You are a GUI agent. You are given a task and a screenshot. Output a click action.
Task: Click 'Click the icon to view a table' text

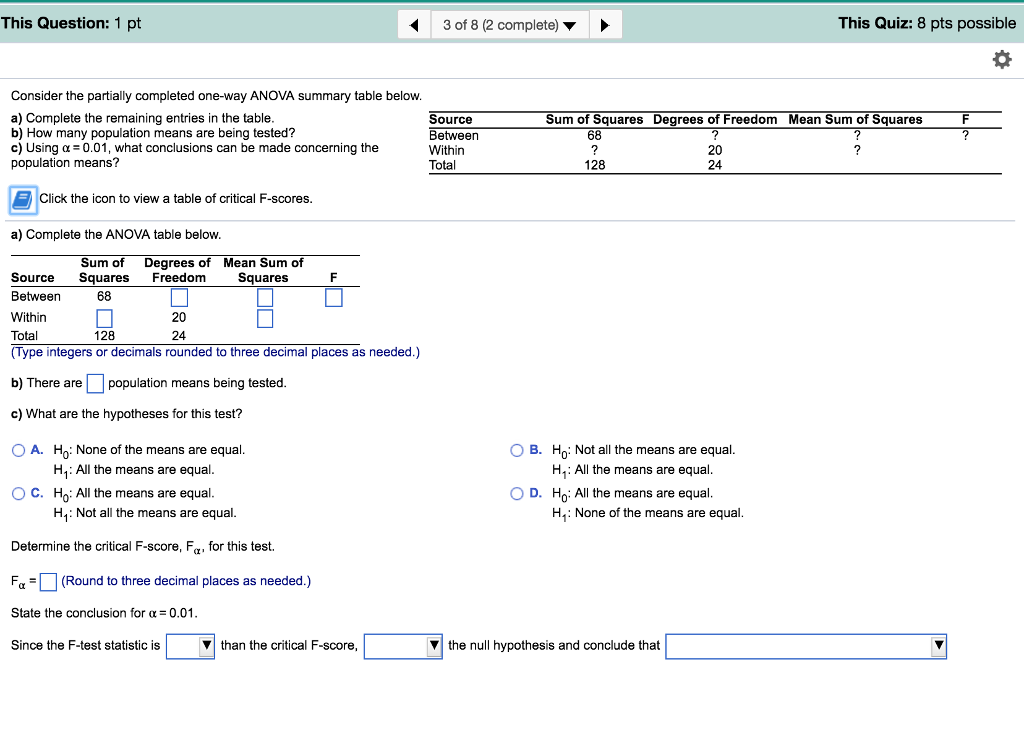[x=176, y=199]
